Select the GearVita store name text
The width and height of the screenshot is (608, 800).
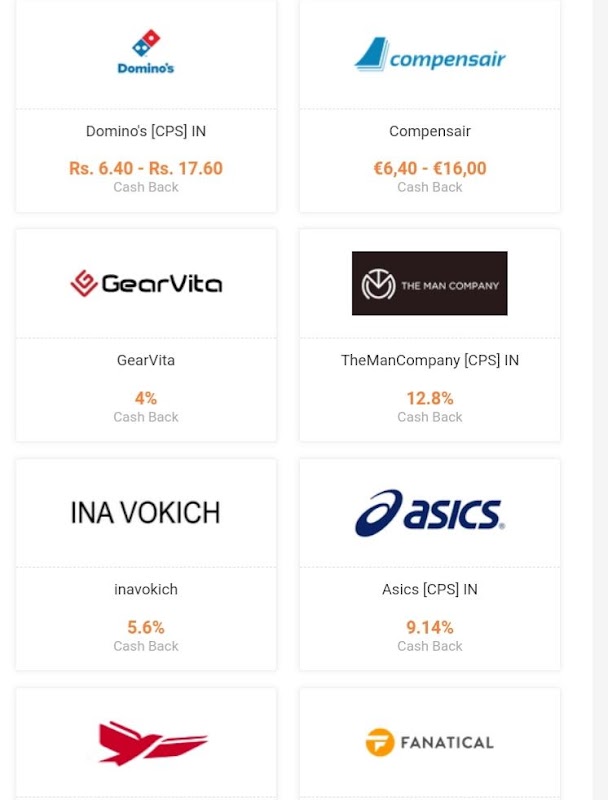point(146,360)
